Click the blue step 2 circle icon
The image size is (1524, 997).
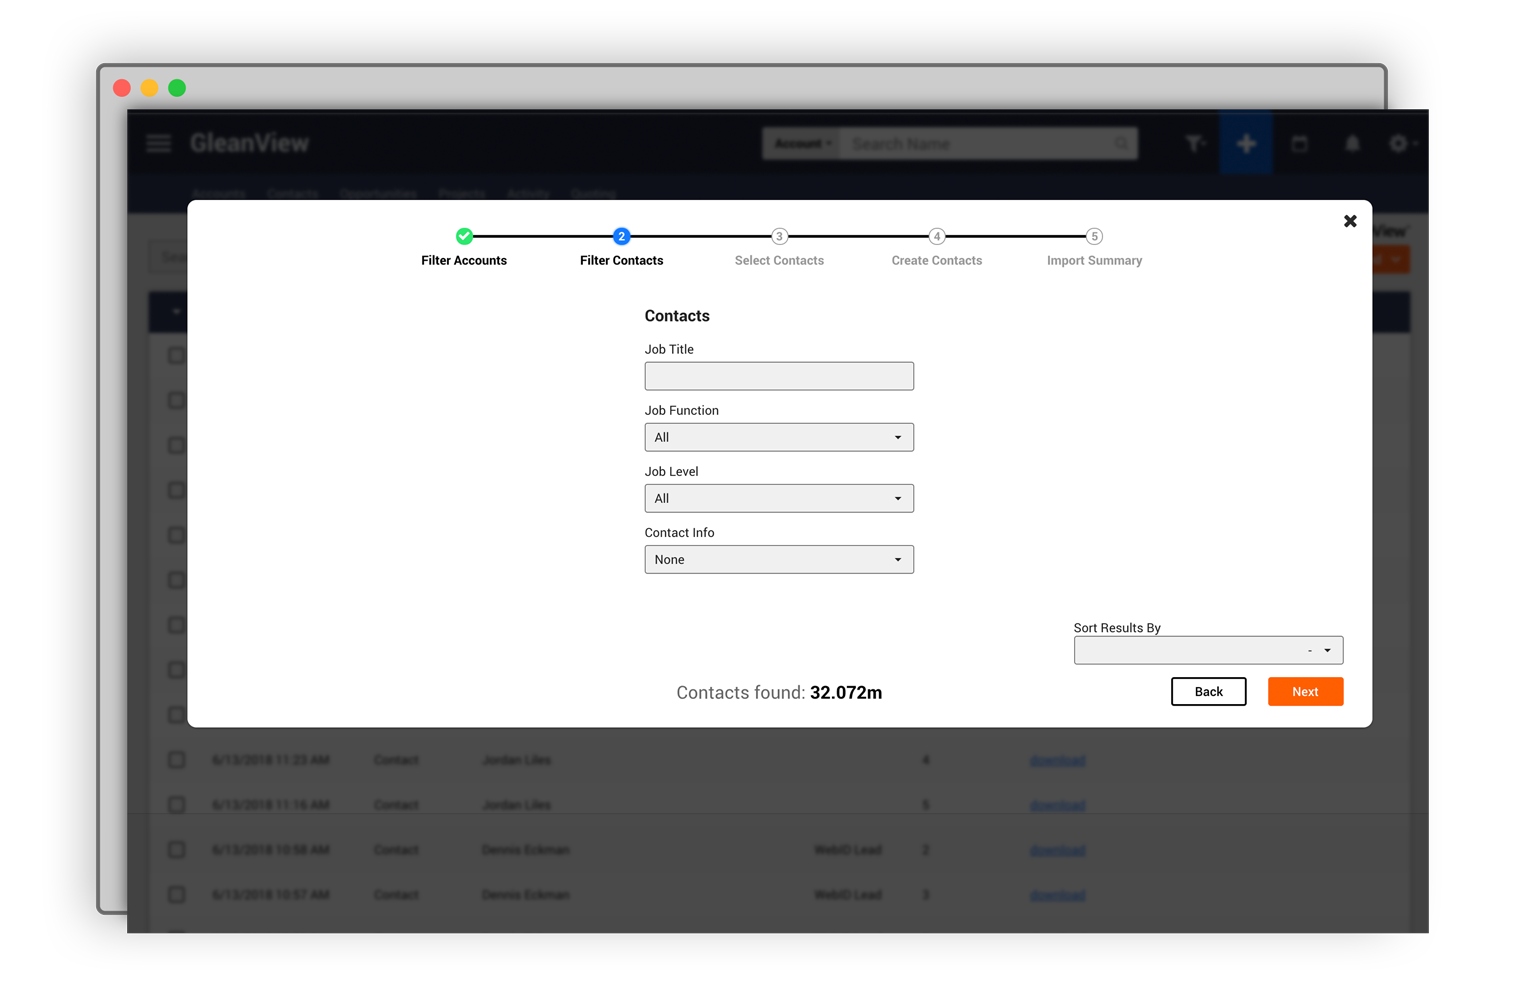coord(621,236)
